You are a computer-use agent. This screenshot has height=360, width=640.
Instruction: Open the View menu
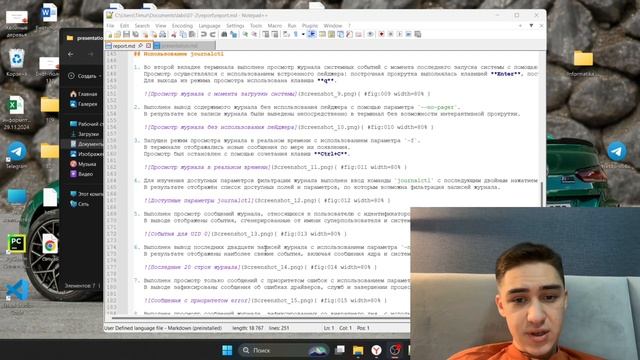160,26
